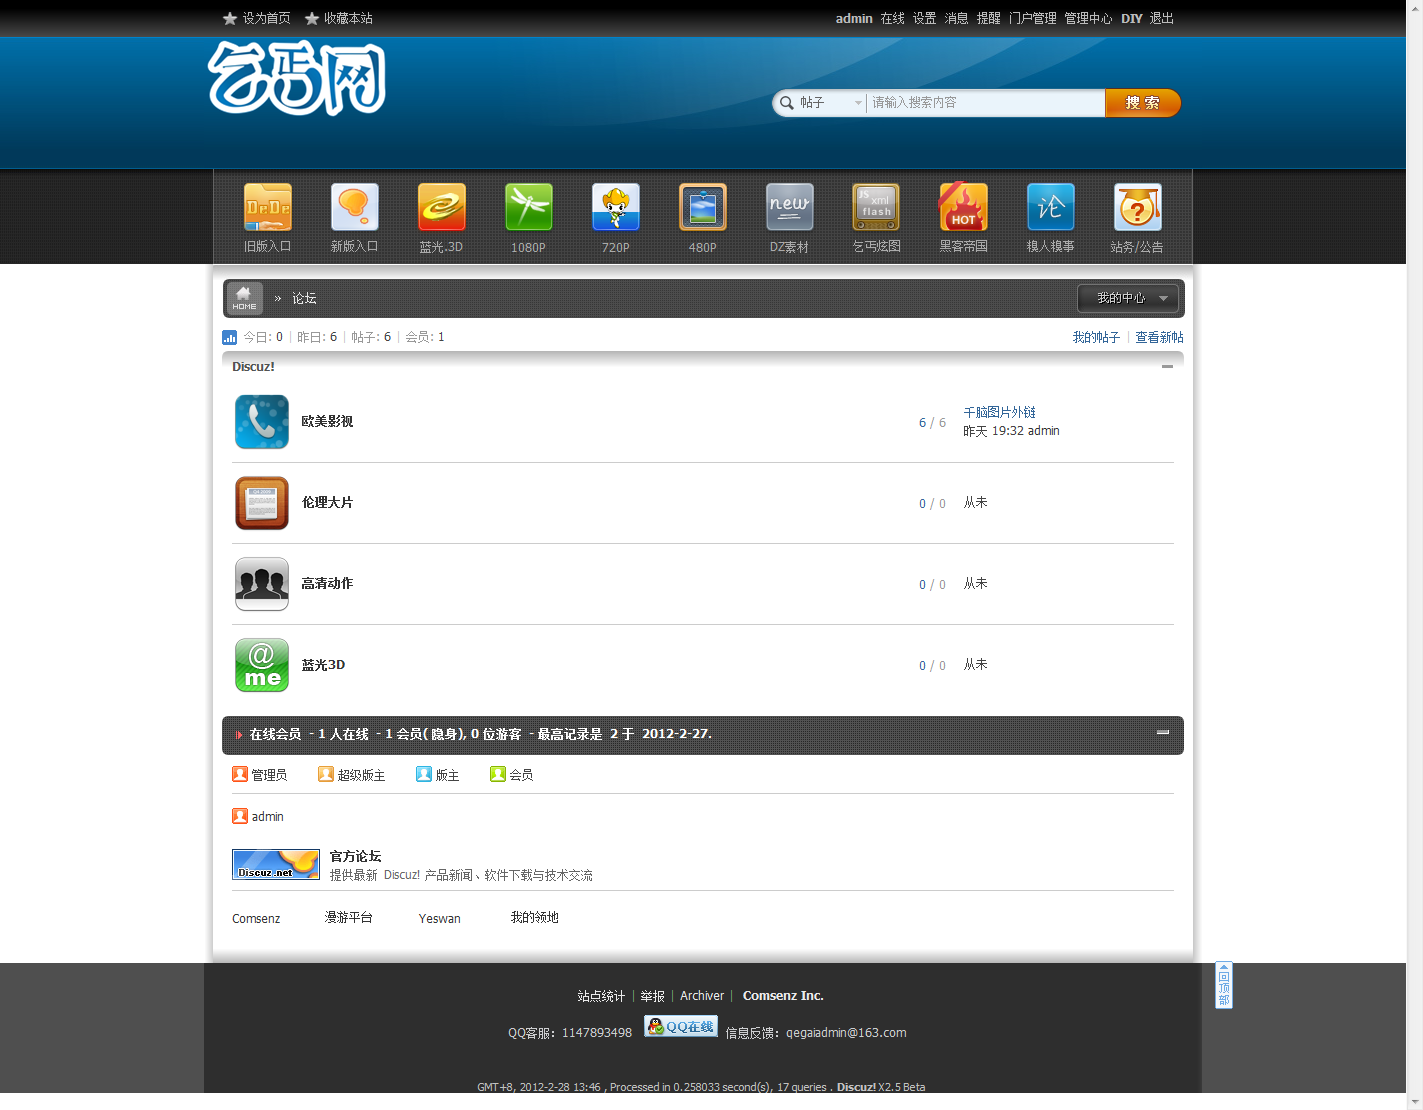Open 消息 in the top bar
This screenshot has width=1423, height=1110.
click(x=957, y=18)
